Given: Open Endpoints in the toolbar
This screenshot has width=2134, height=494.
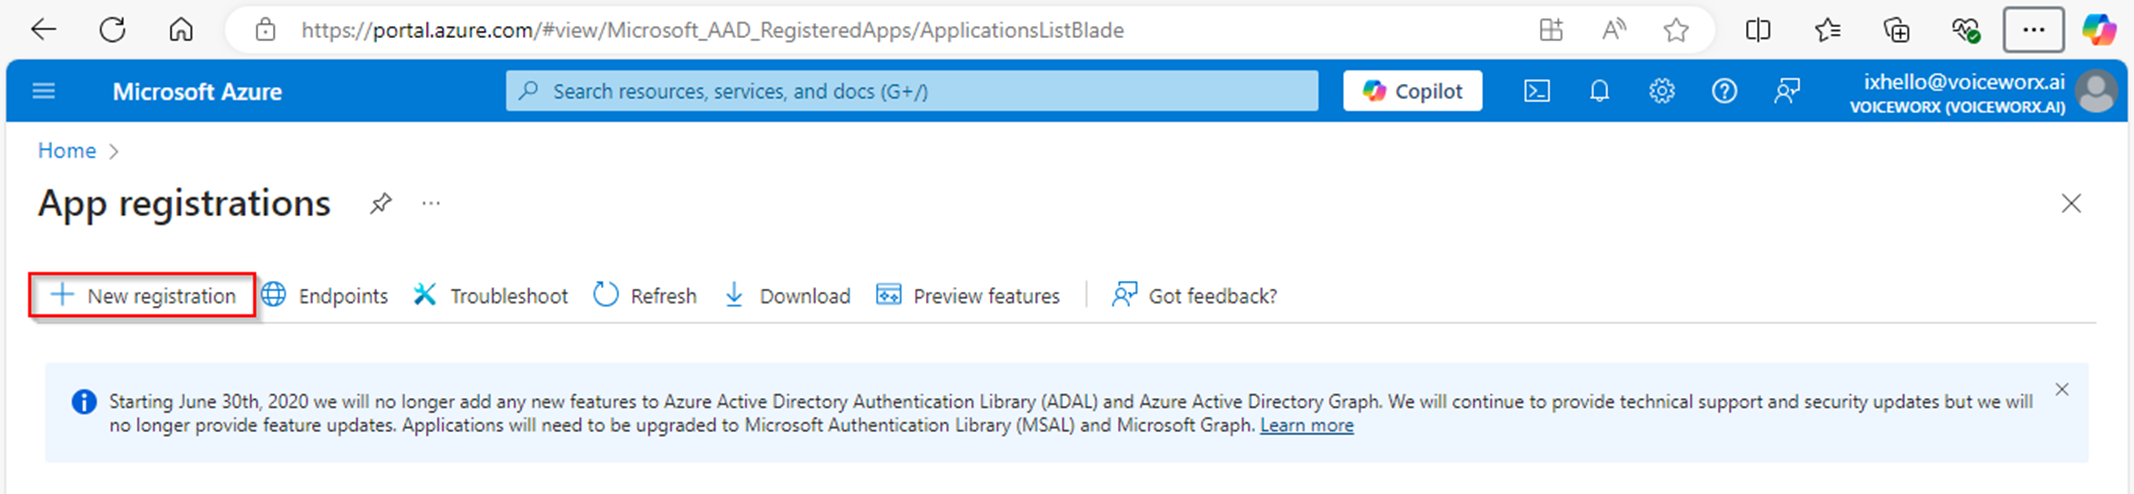Looking at the screenshot, I should pos(325,296).
